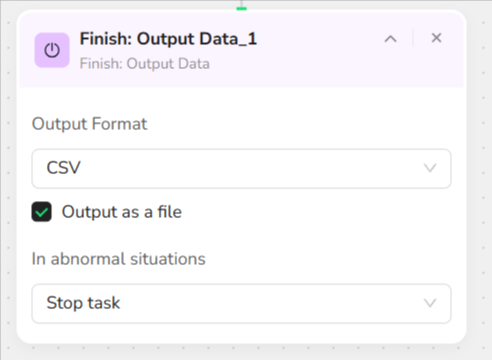The image size is (492, 360).
Task: Click the chevron arrow in the CSV field
Action: [430, 168]
